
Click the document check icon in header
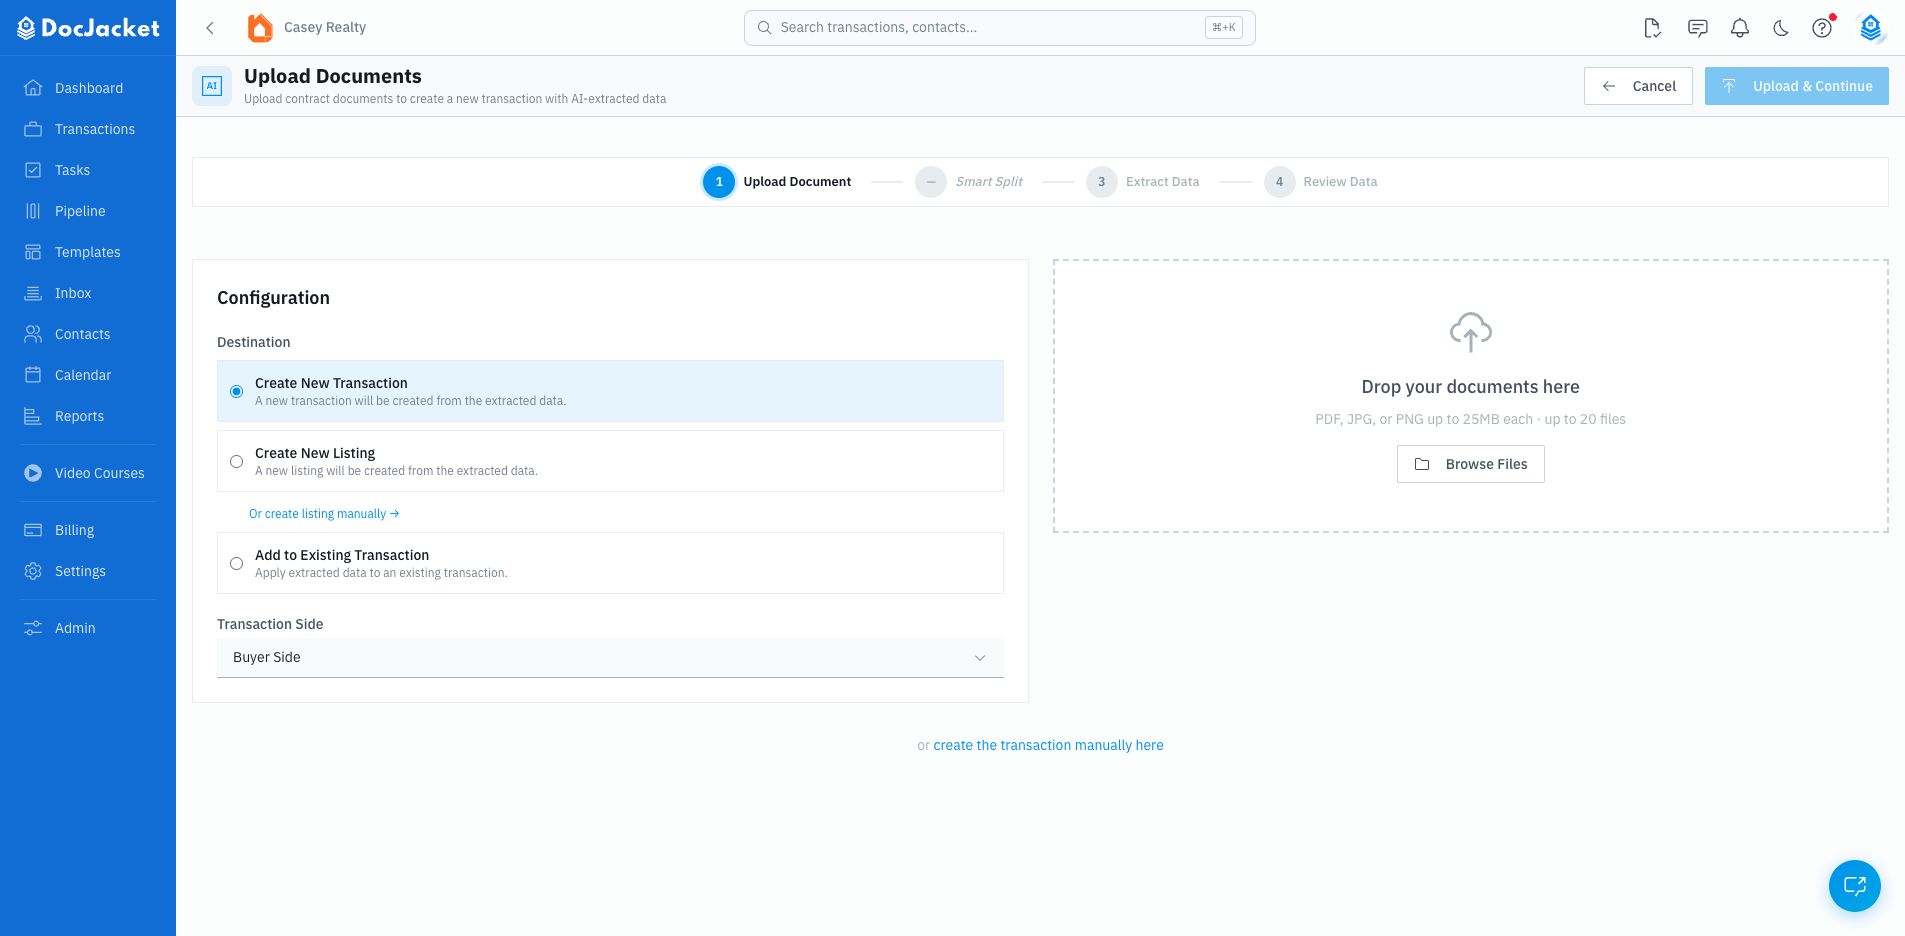click(1653, 28)
